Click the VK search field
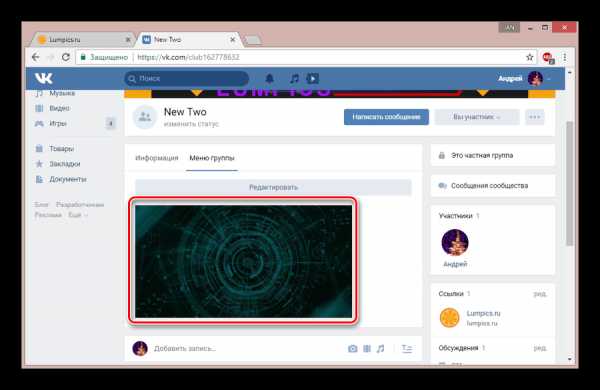Screen dimensions: 600x390 (186, 78)
